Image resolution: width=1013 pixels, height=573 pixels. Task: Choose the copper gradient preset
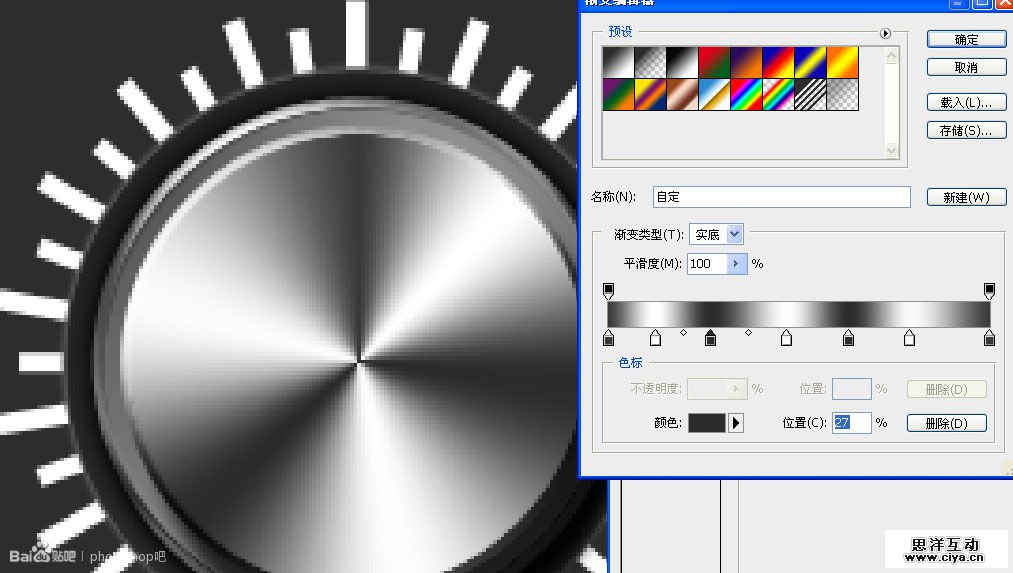point(682,95)
